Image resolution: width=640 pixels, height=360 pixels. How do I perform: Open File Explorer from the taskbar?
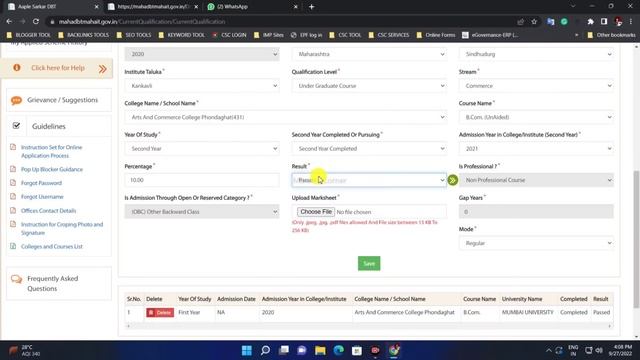click(320, 350)
